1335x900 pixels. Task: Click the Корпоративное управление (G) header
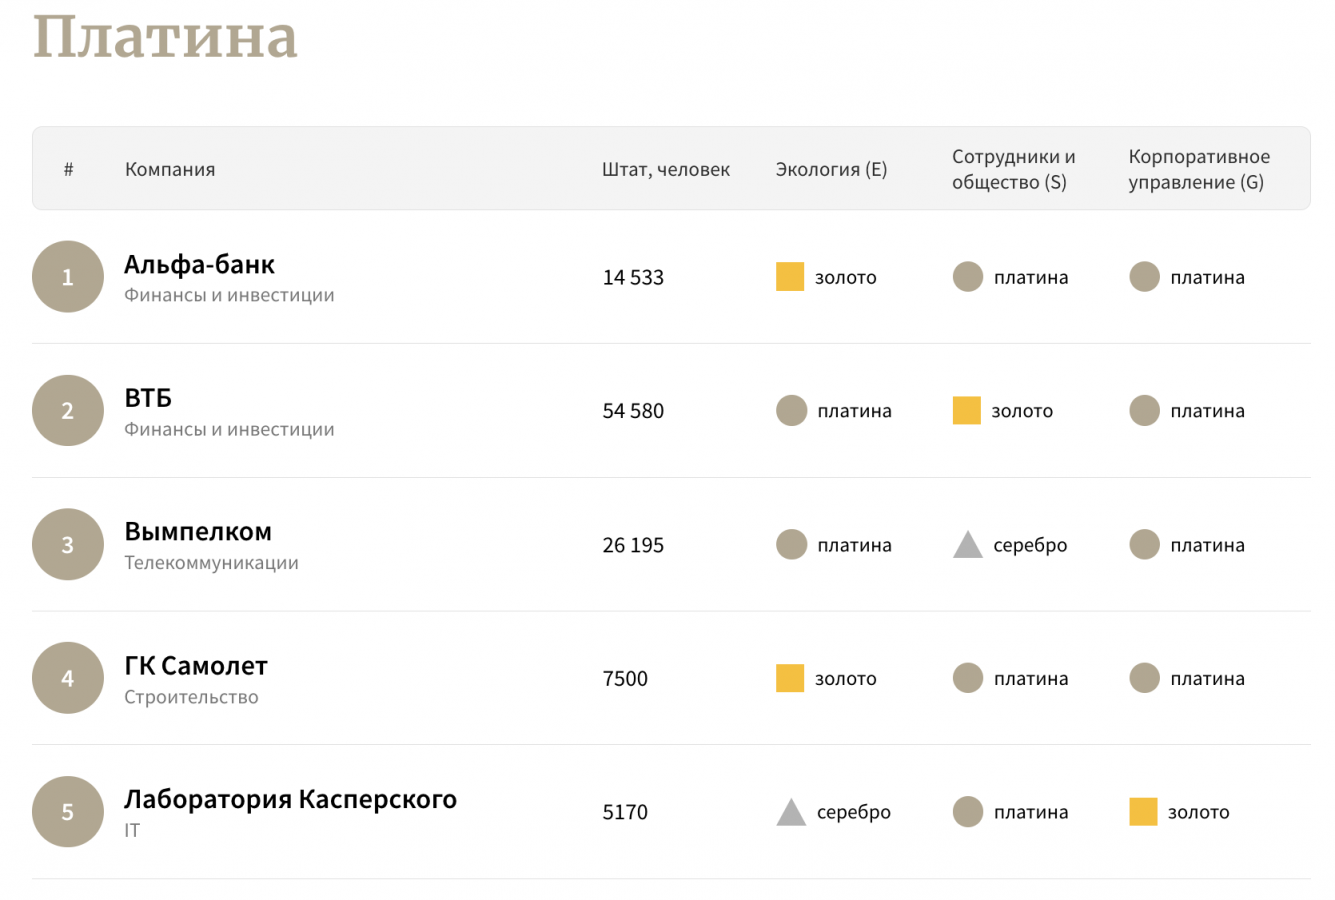[1199, 169]
